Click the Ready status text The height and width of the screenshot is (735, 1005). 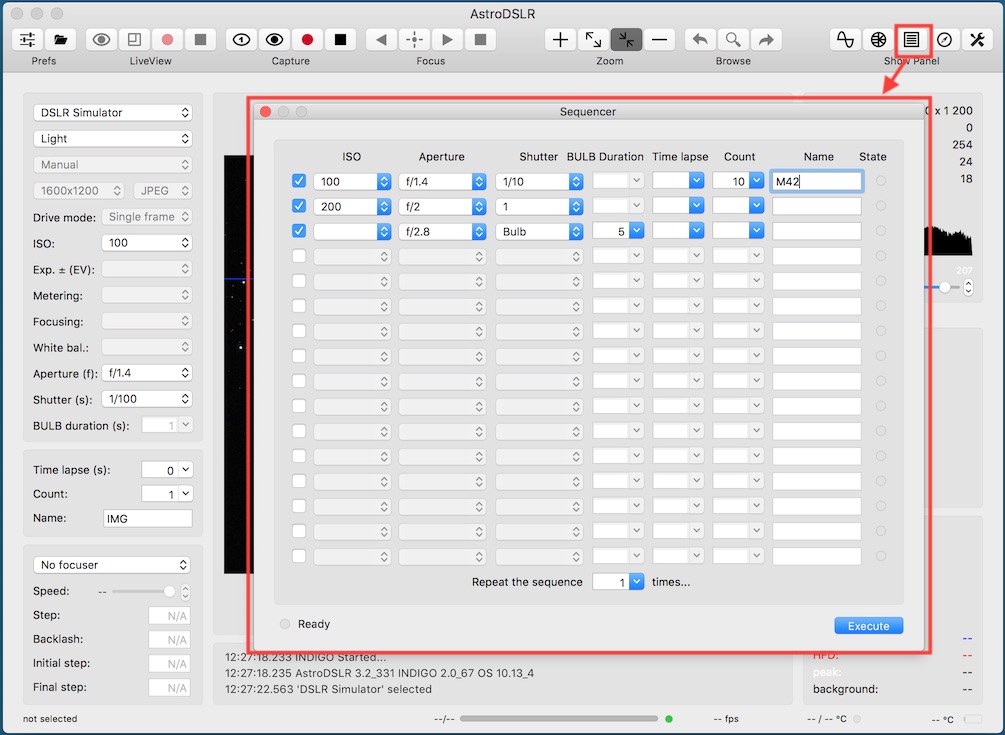(x=314, y=624)
